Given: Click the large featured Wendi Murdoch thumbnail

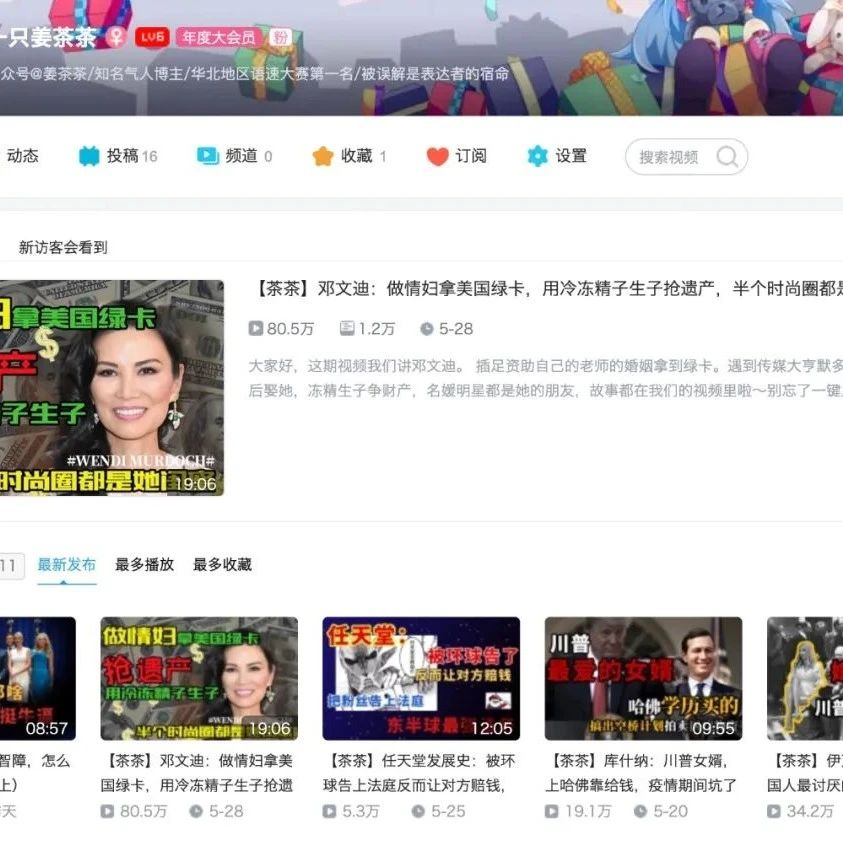Looking at the screenshot, I should point(112,388).
